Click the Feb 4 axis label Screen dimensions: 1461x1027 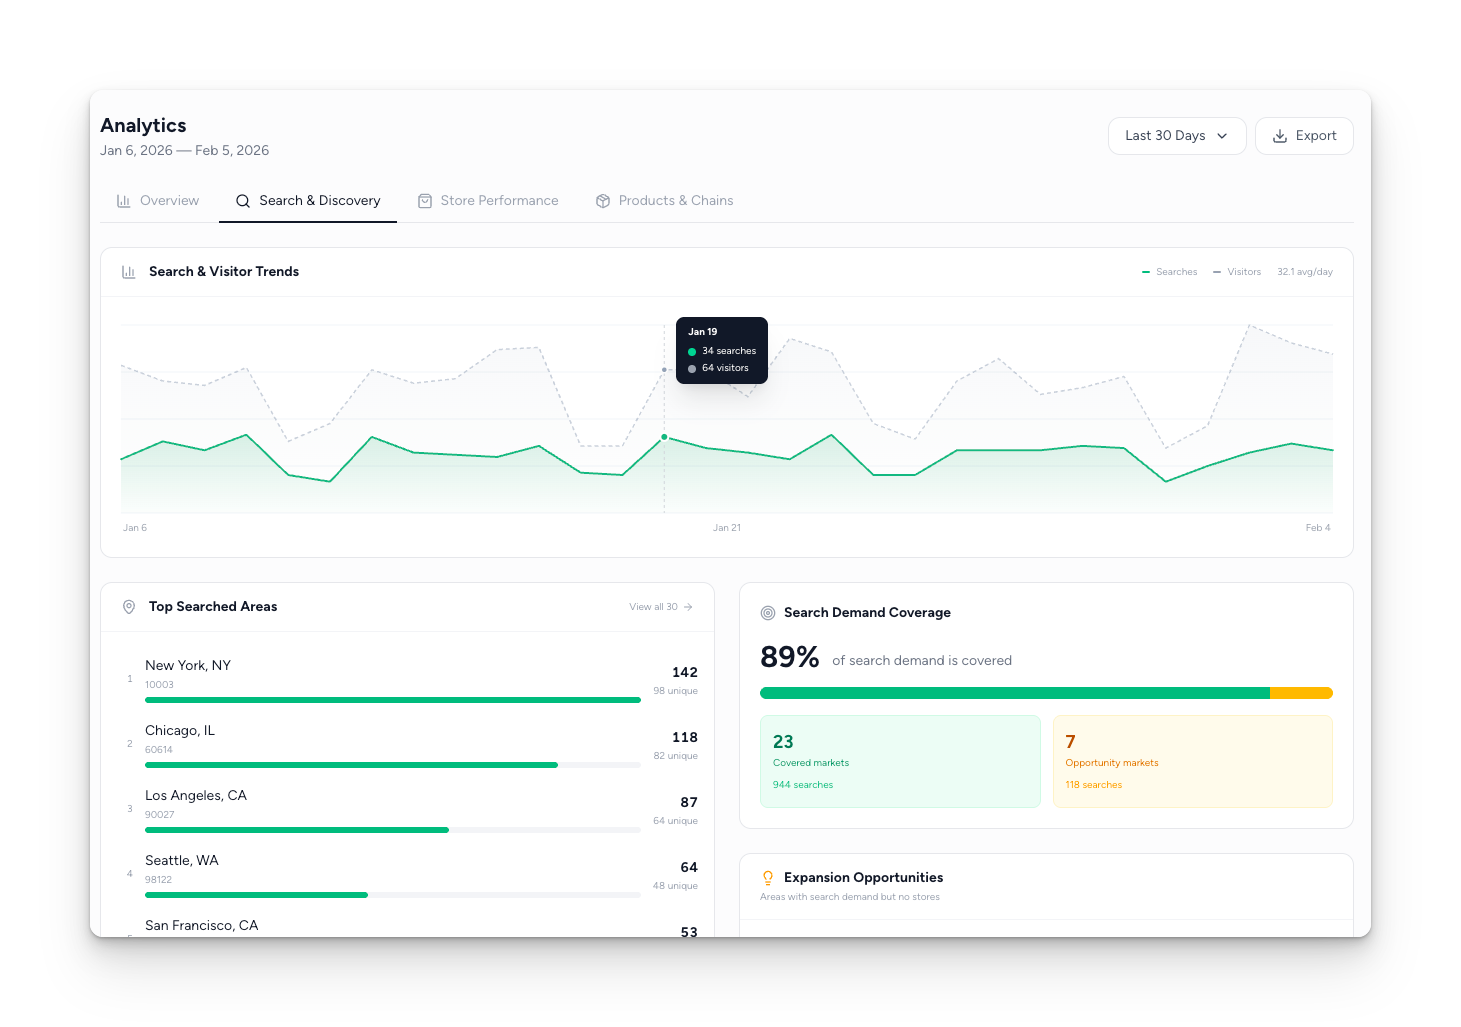tap(1318, 528)
